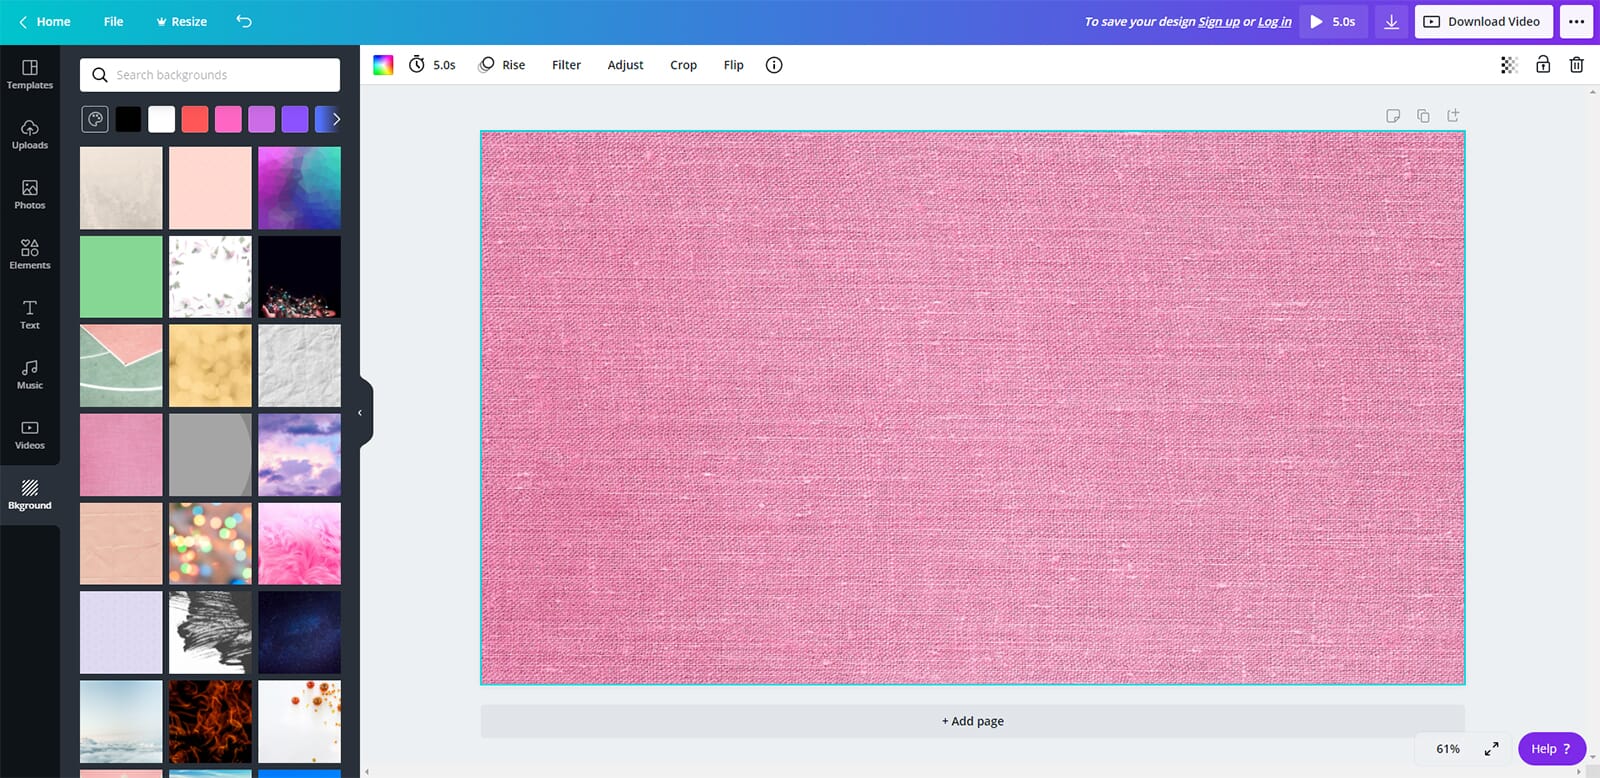Select the violet color swatch

(295, 120)
